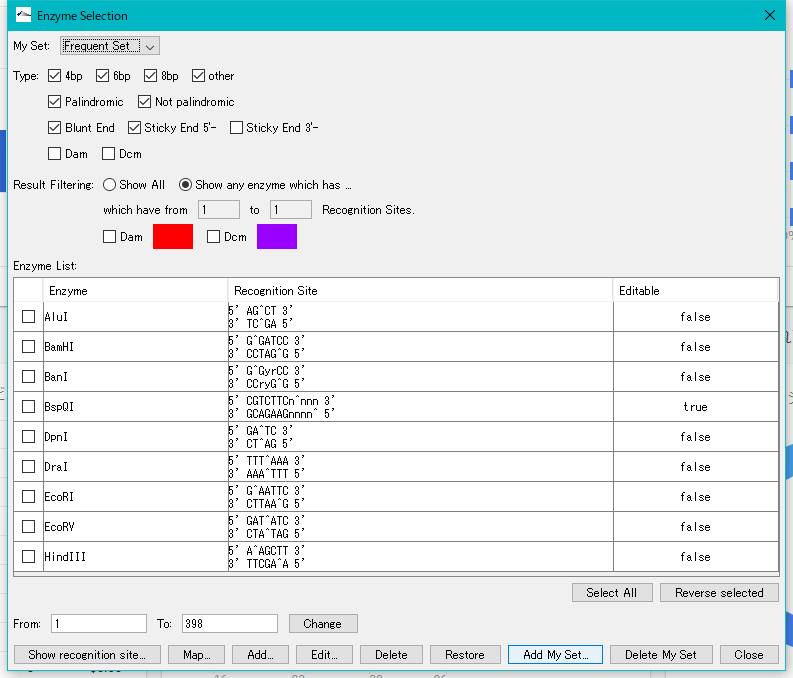793x678 pixels.
Task: Click the Recognition Site column header
Action: [420, 291]
